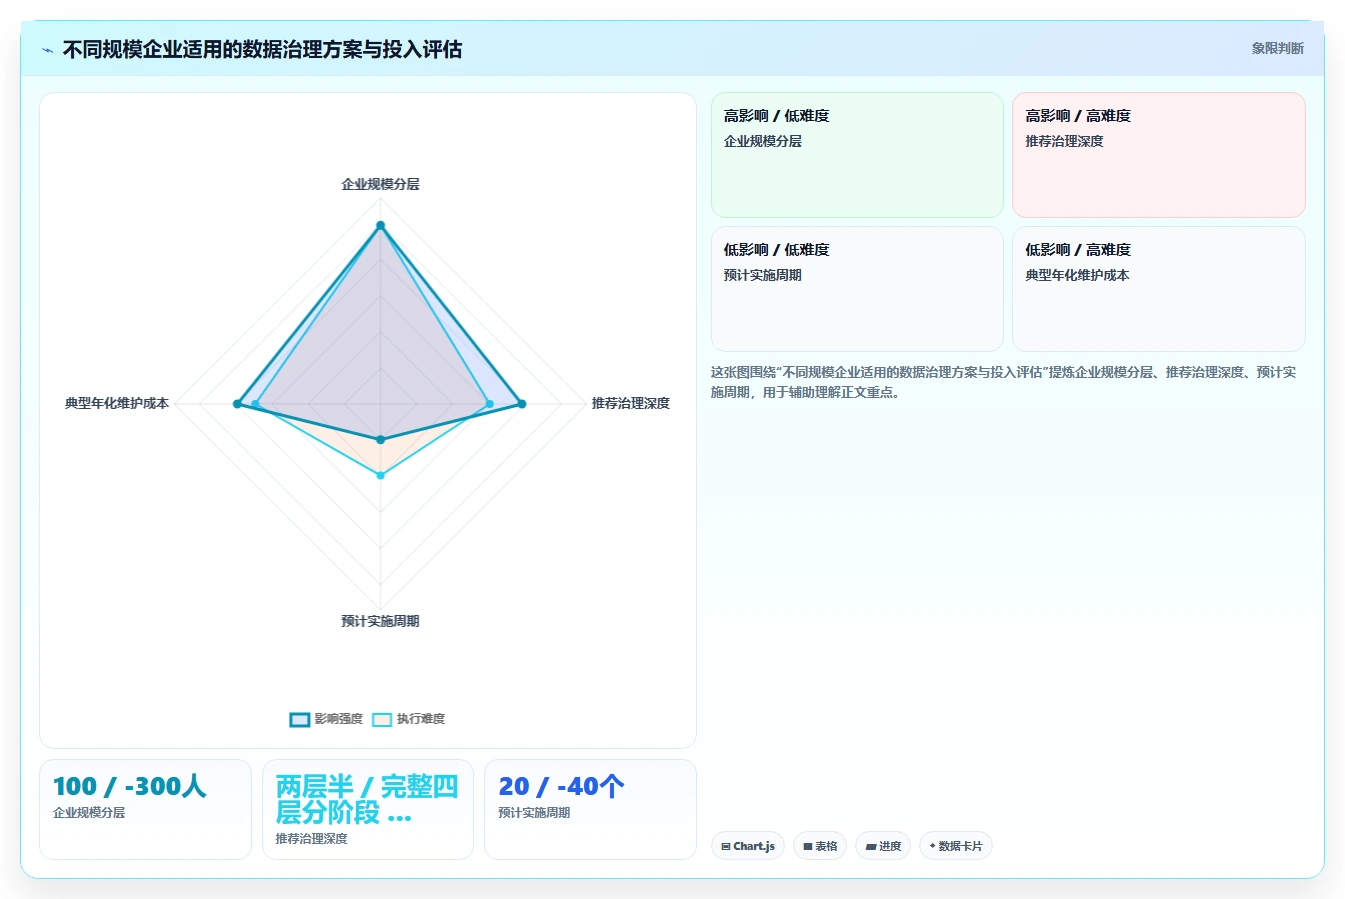1345x899 pixels.
Task: Click the description paragraph below quadrants
Action: 1003,382
